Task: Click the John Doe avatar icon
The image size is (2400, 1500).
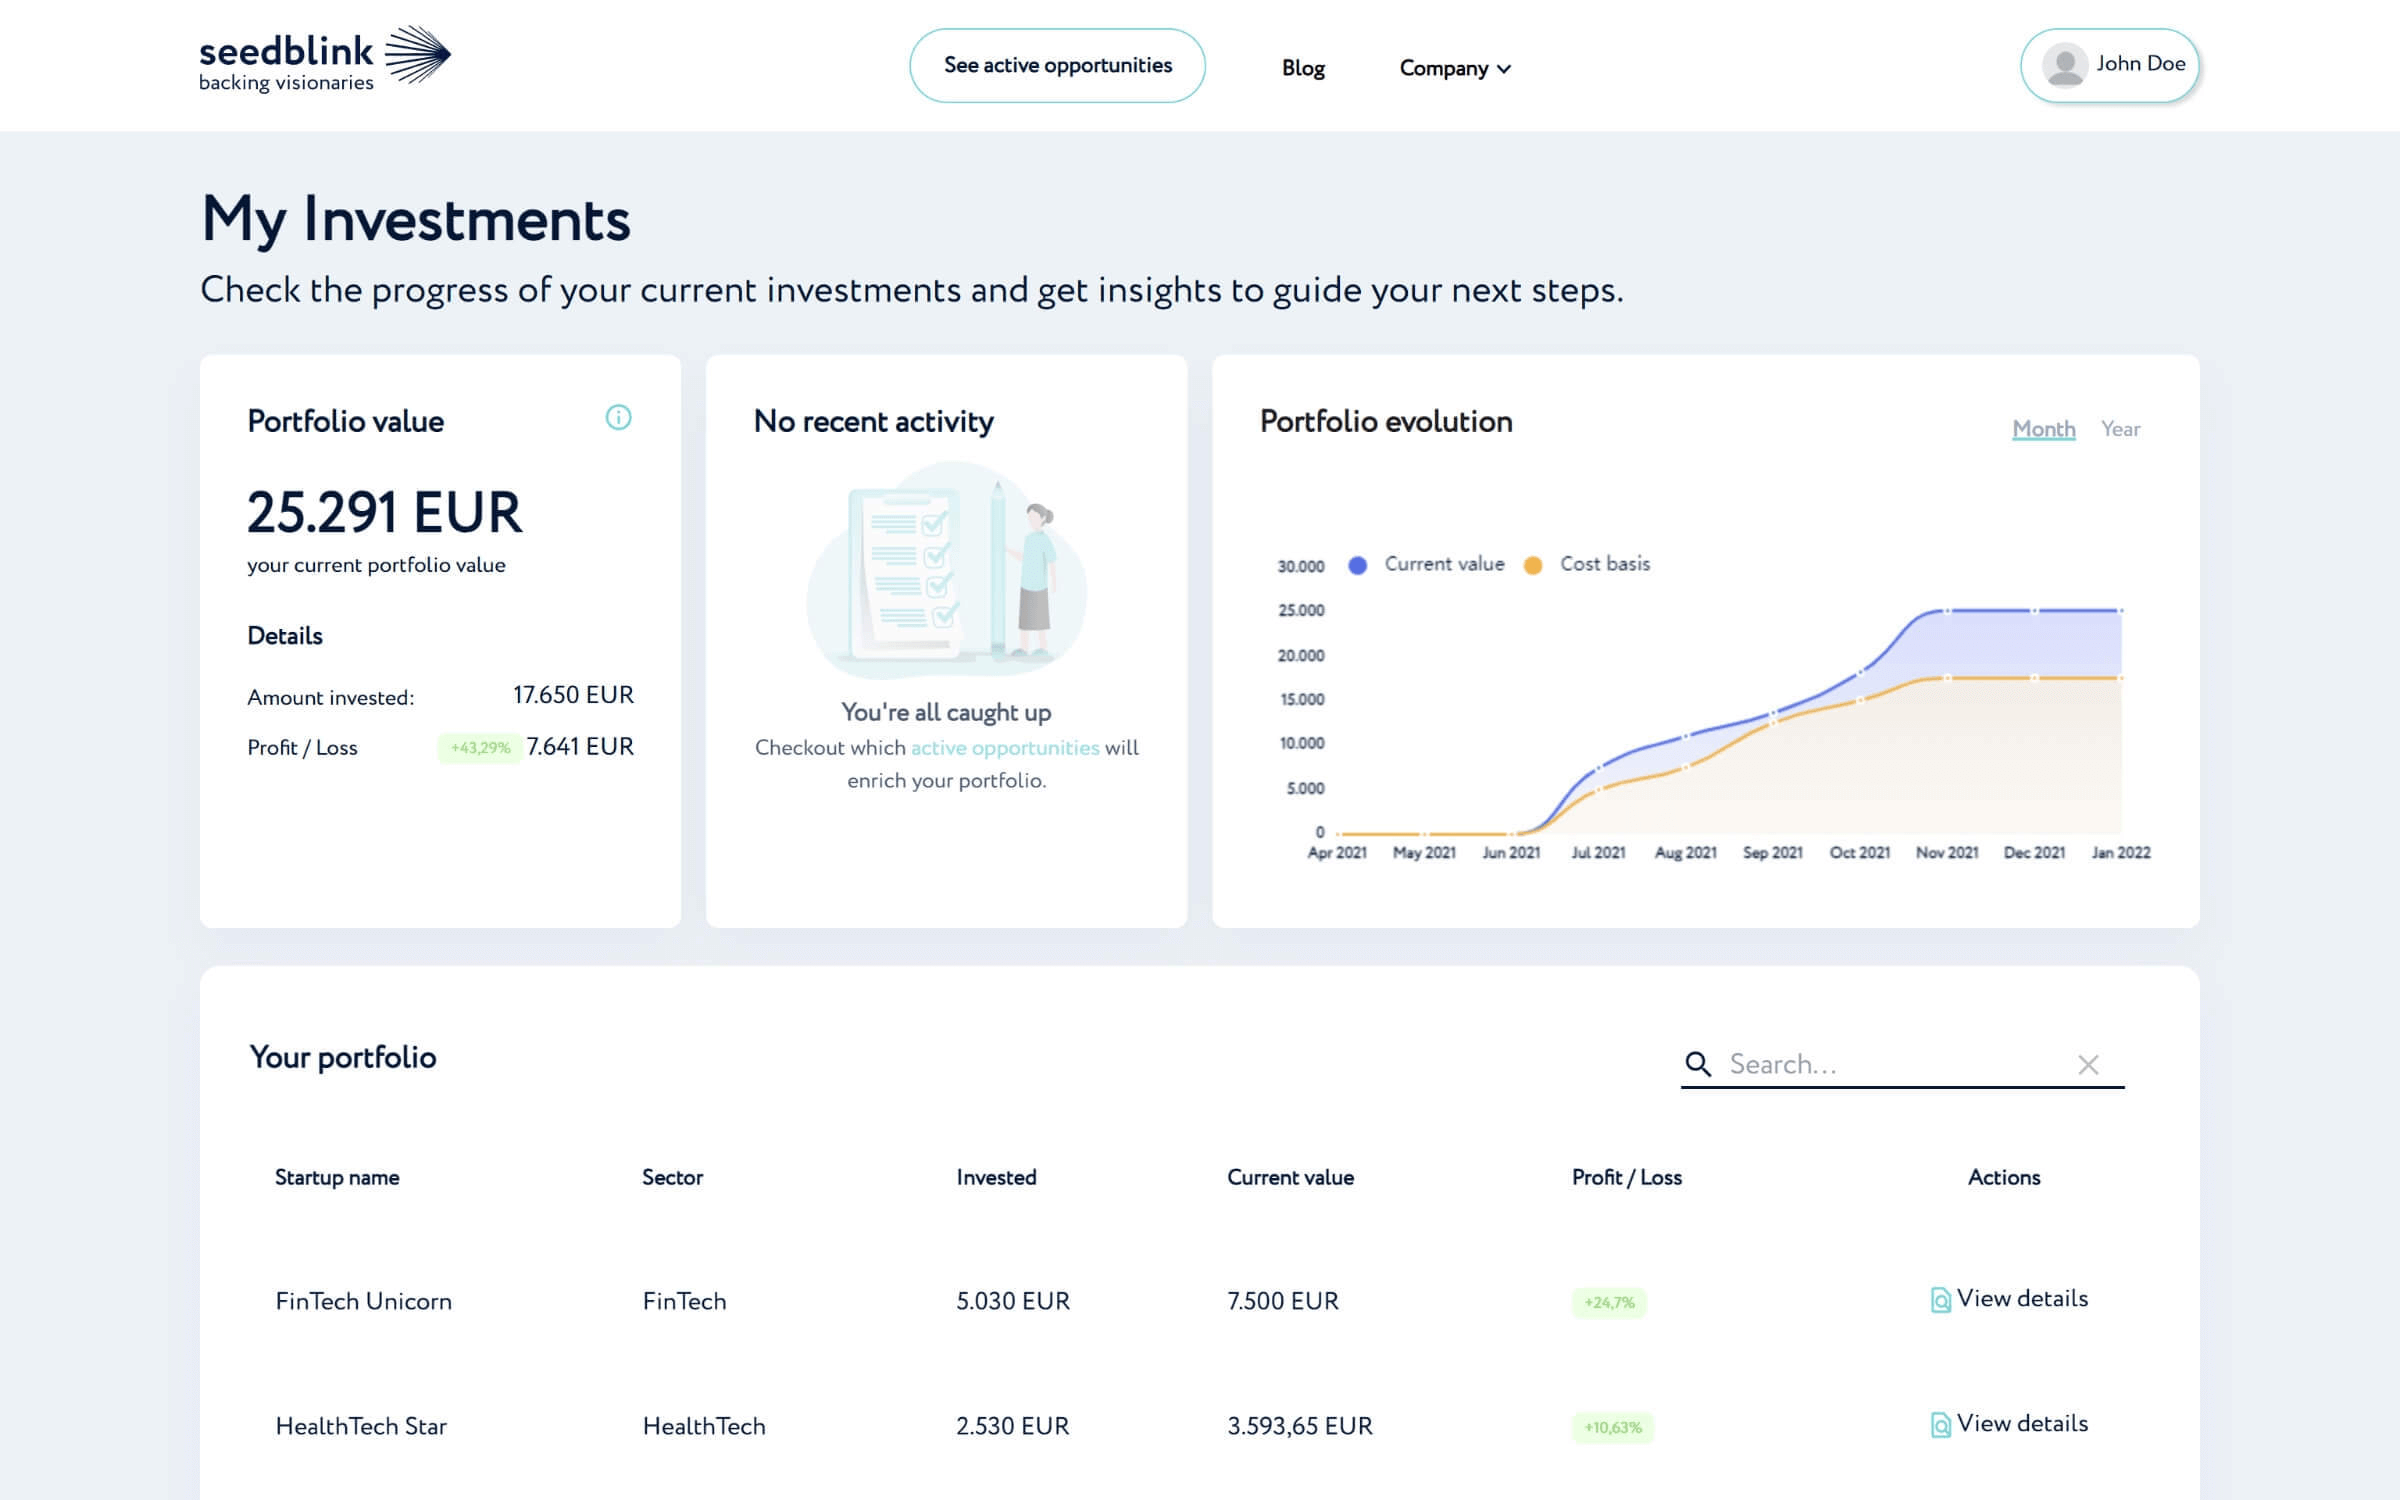Action: (x=2064, y=65)
